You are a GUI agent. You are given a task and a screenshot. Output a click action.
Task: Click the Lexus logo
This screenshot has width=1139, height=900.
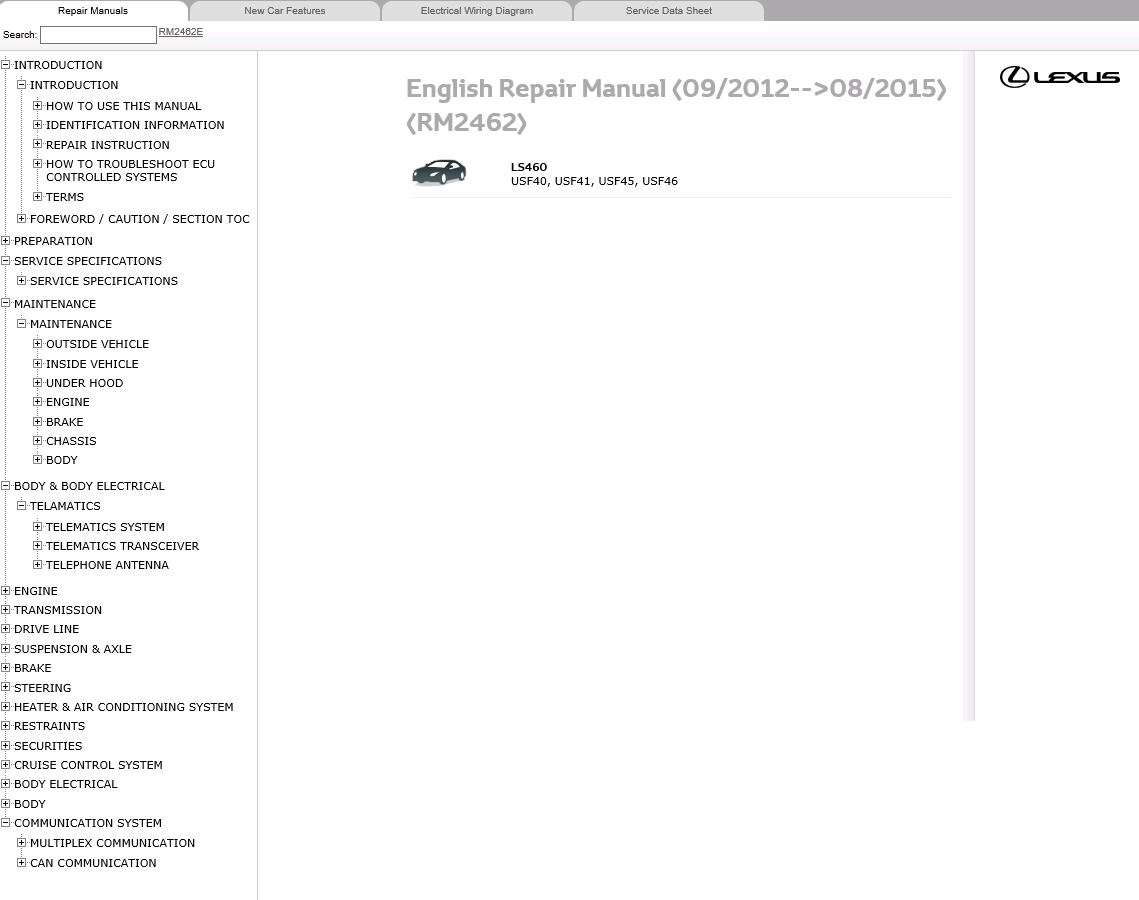1059,77
